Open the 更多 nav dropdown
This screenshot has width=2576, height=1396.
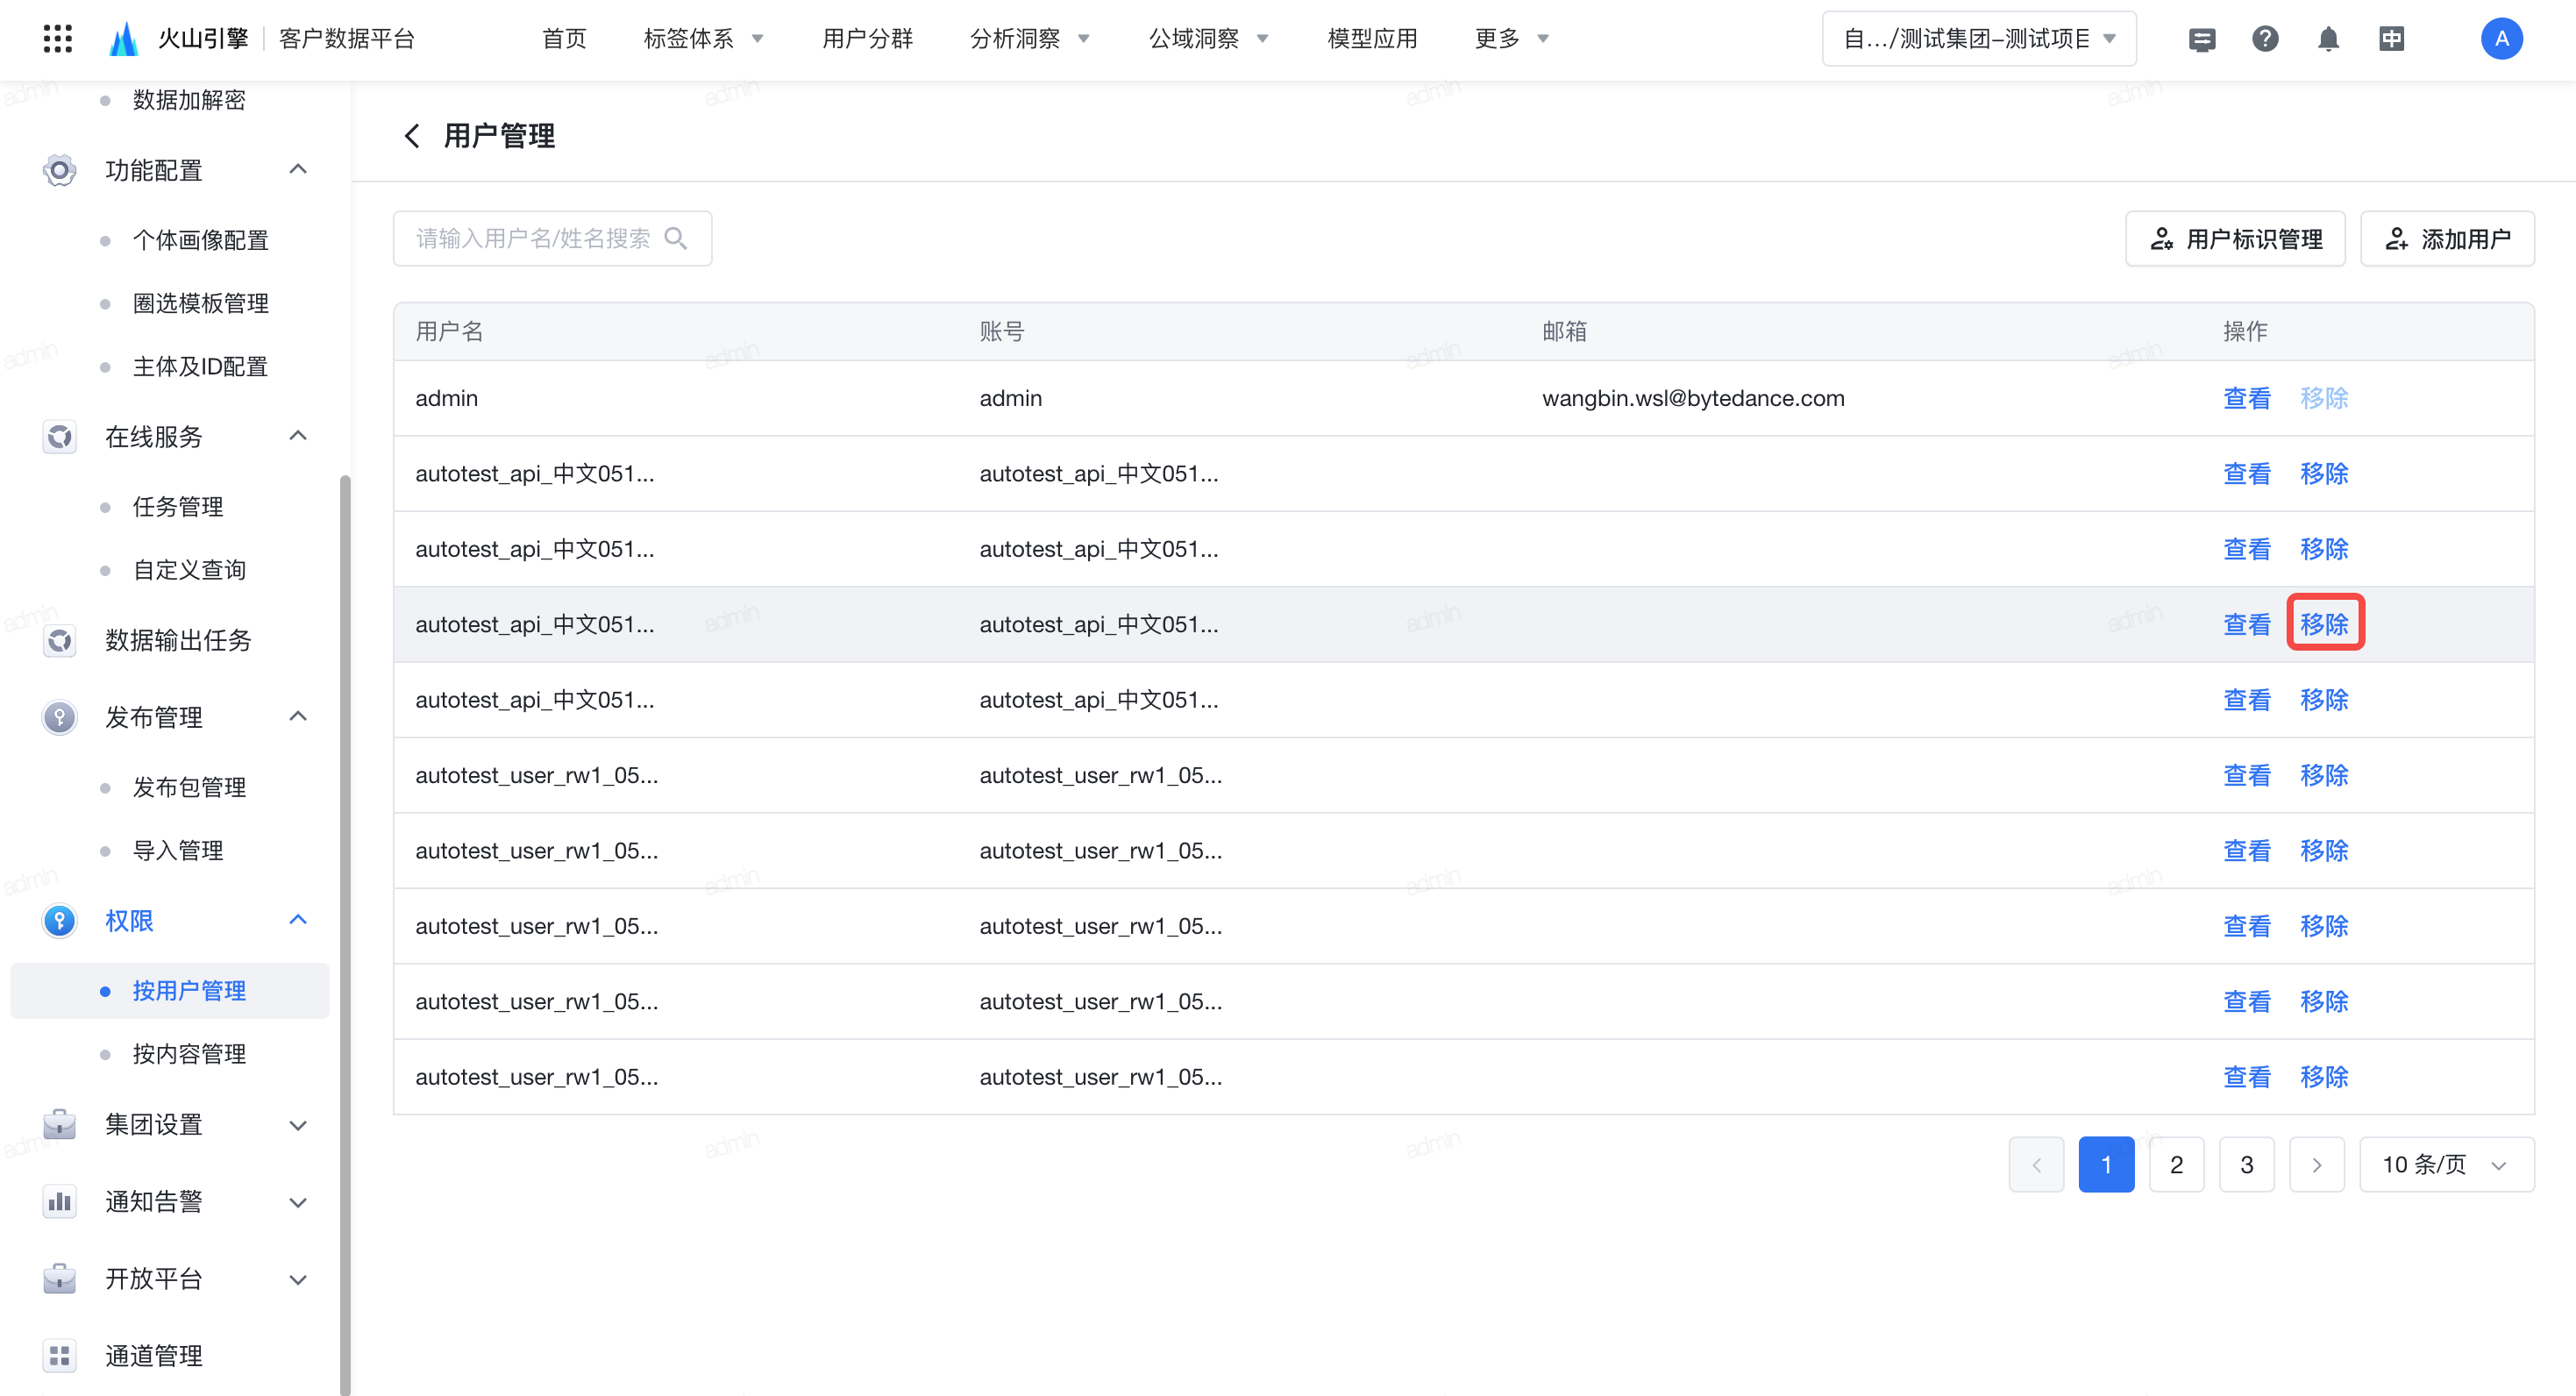click(x=1512, y=39)
